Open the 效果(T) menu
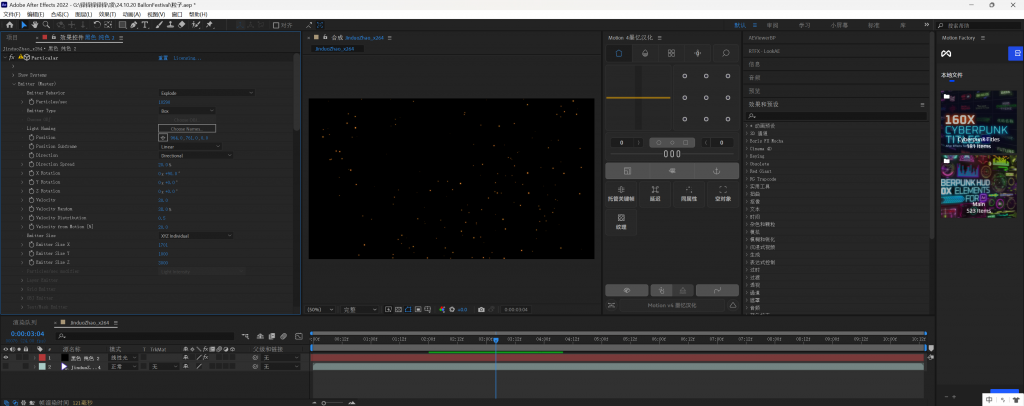The height and width of the screenshot is (406, 1024). point(105,14)
